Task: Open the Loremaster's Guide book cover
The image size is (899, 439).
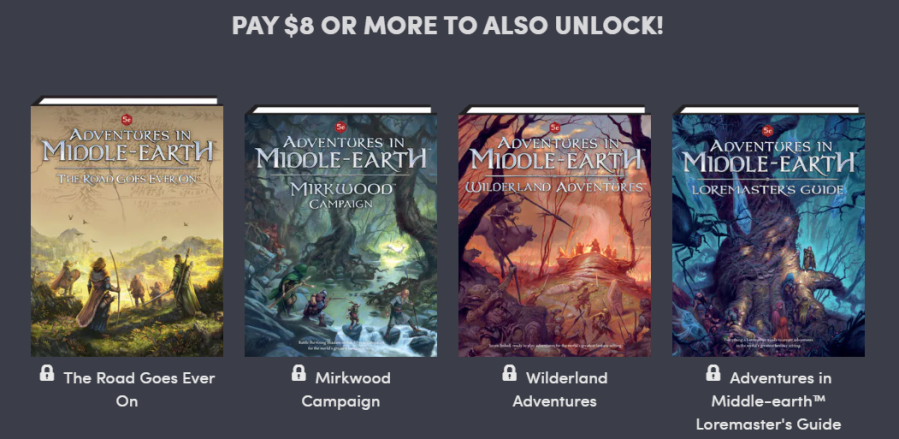Action: pos(768,231)
